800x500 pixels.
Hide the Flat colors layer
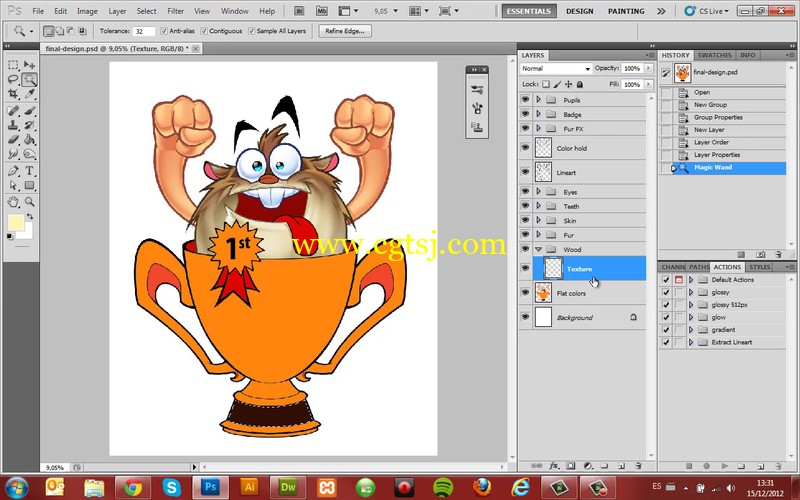pyautogui.click(x=525, y=292)
